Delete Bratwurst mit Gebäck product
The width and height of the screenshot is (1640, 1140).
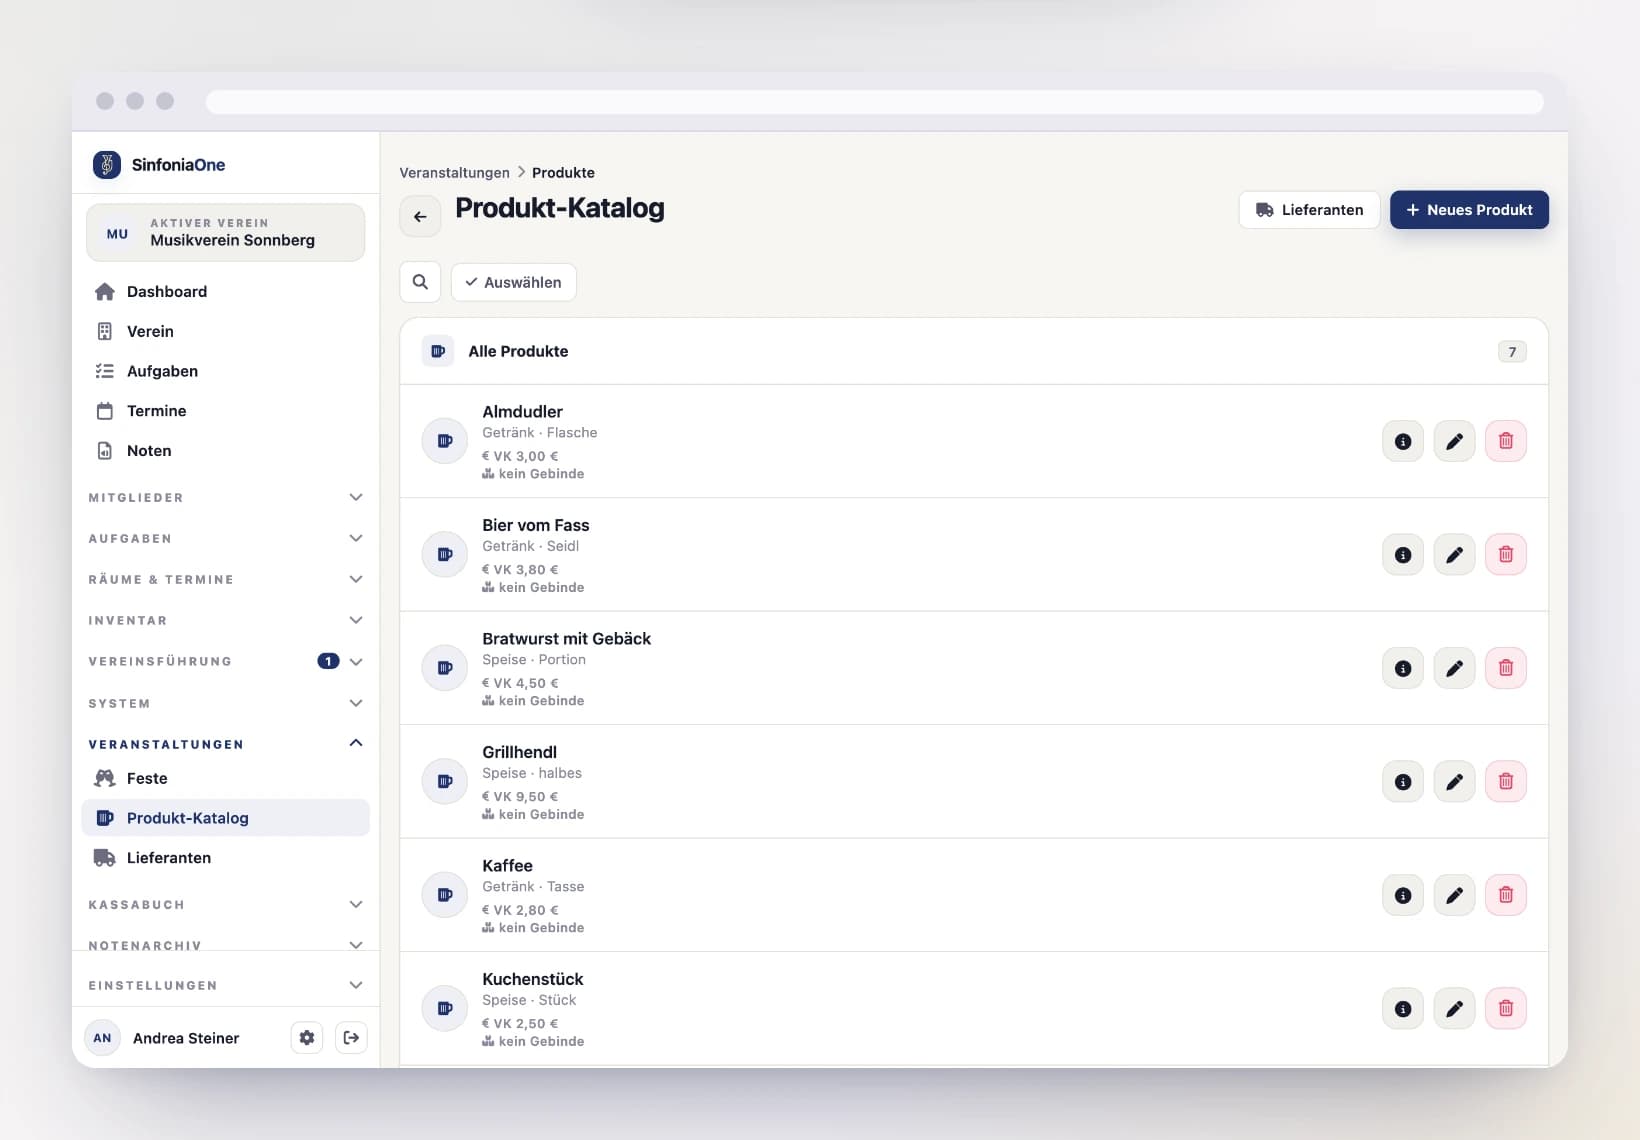point(1505,668)
